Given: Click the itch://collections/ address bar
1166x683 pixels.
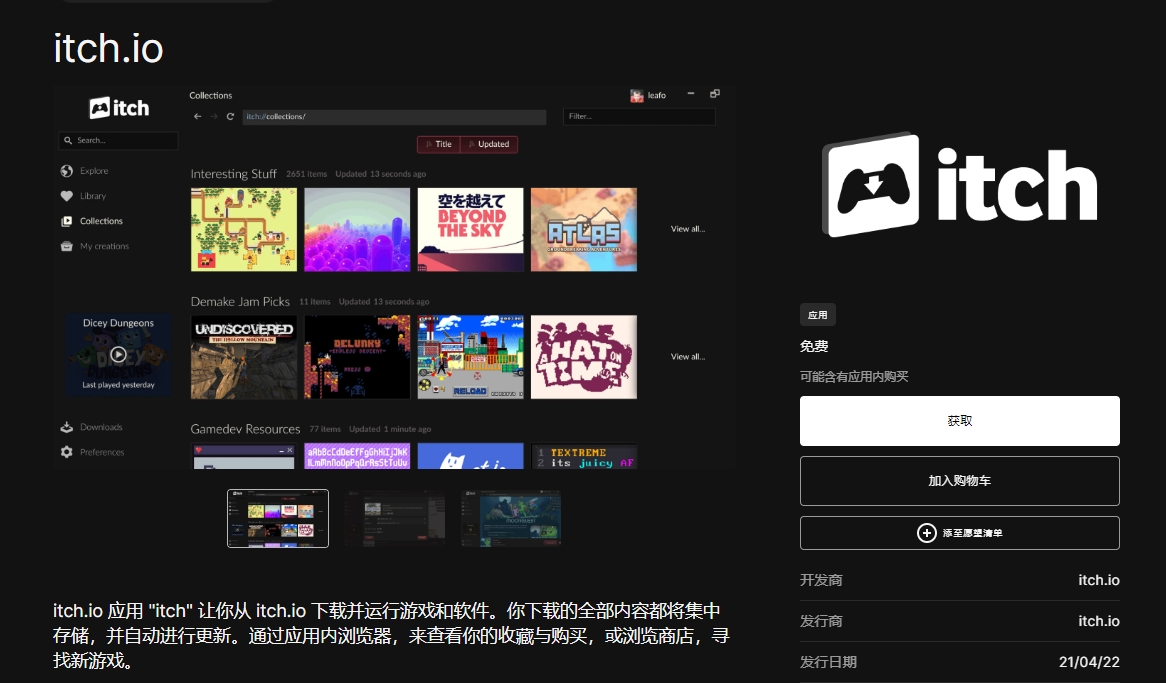Looking at the screenshot, I should [394, 117].
